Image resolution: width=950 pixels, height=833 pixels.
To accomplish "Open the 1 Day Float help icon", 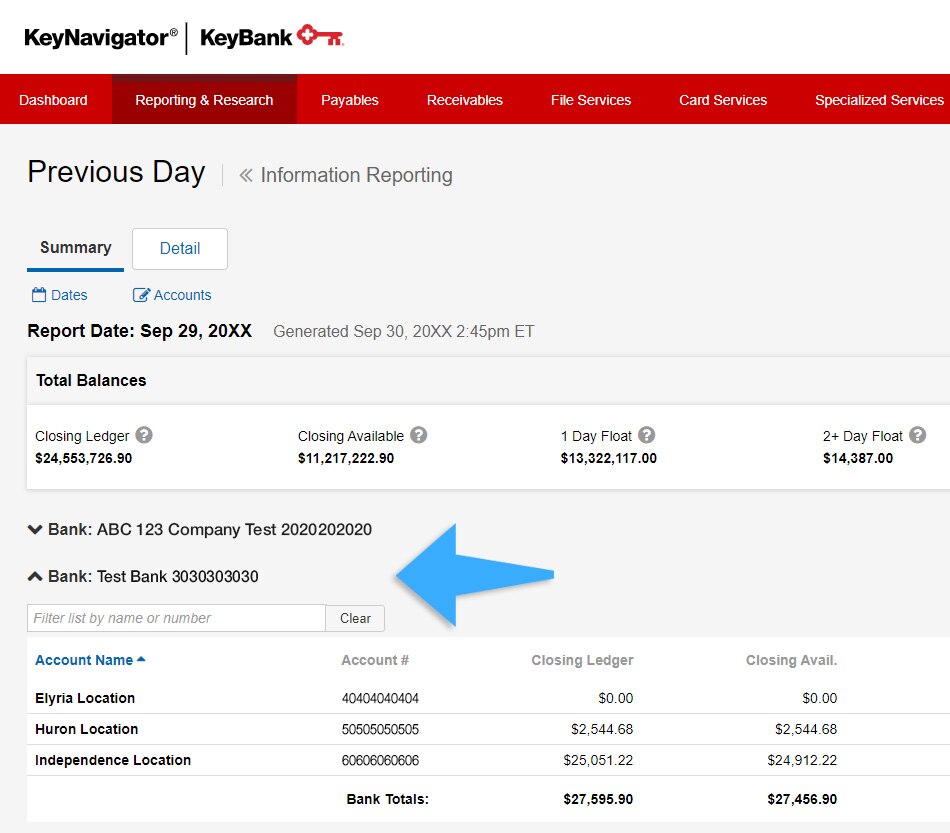I will tap(647, 436).
